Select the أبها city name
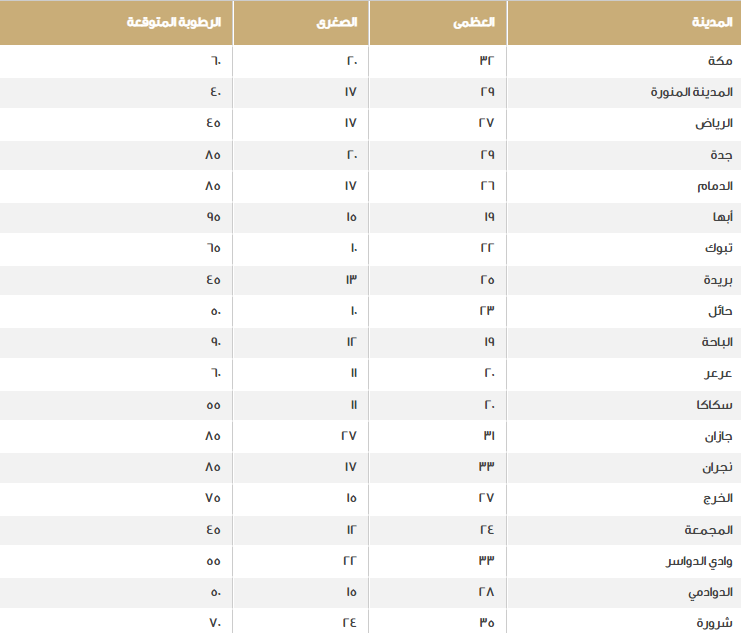Screen dimensions: 741x633 click(x=723, y=217)
